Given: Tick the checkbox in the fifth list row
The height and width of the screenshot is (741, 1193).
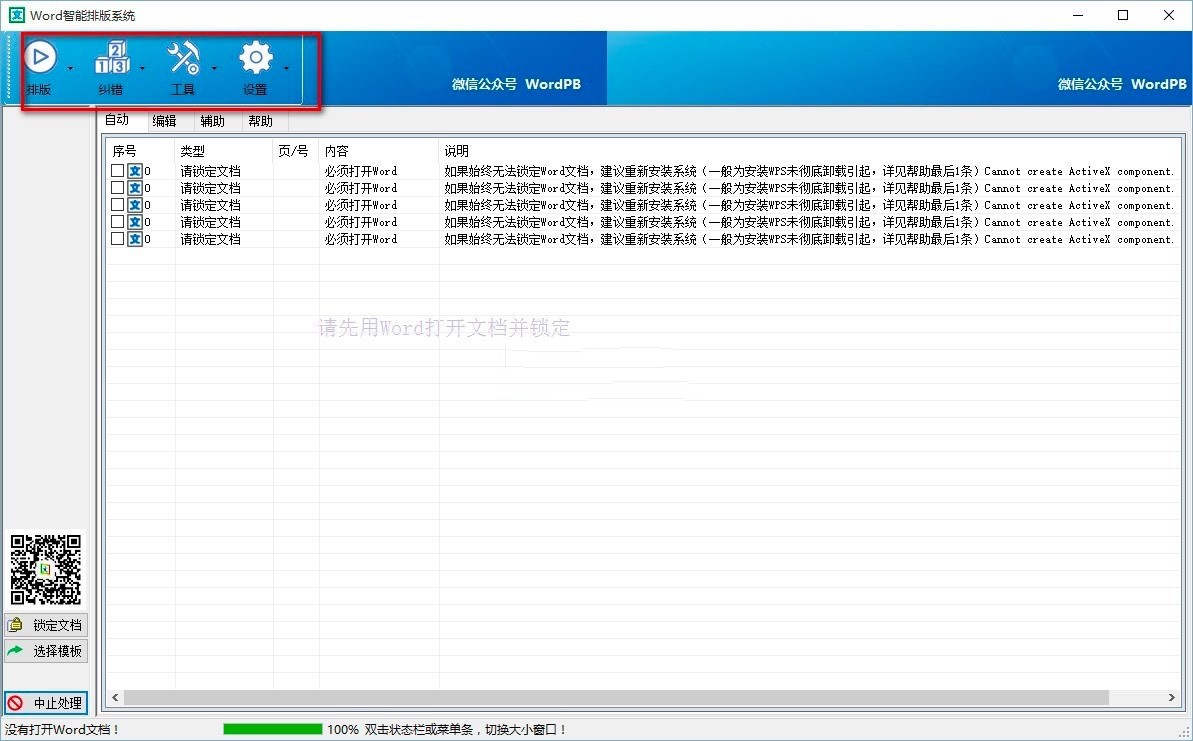Looking at the screenshot, I should coord(117,238).
